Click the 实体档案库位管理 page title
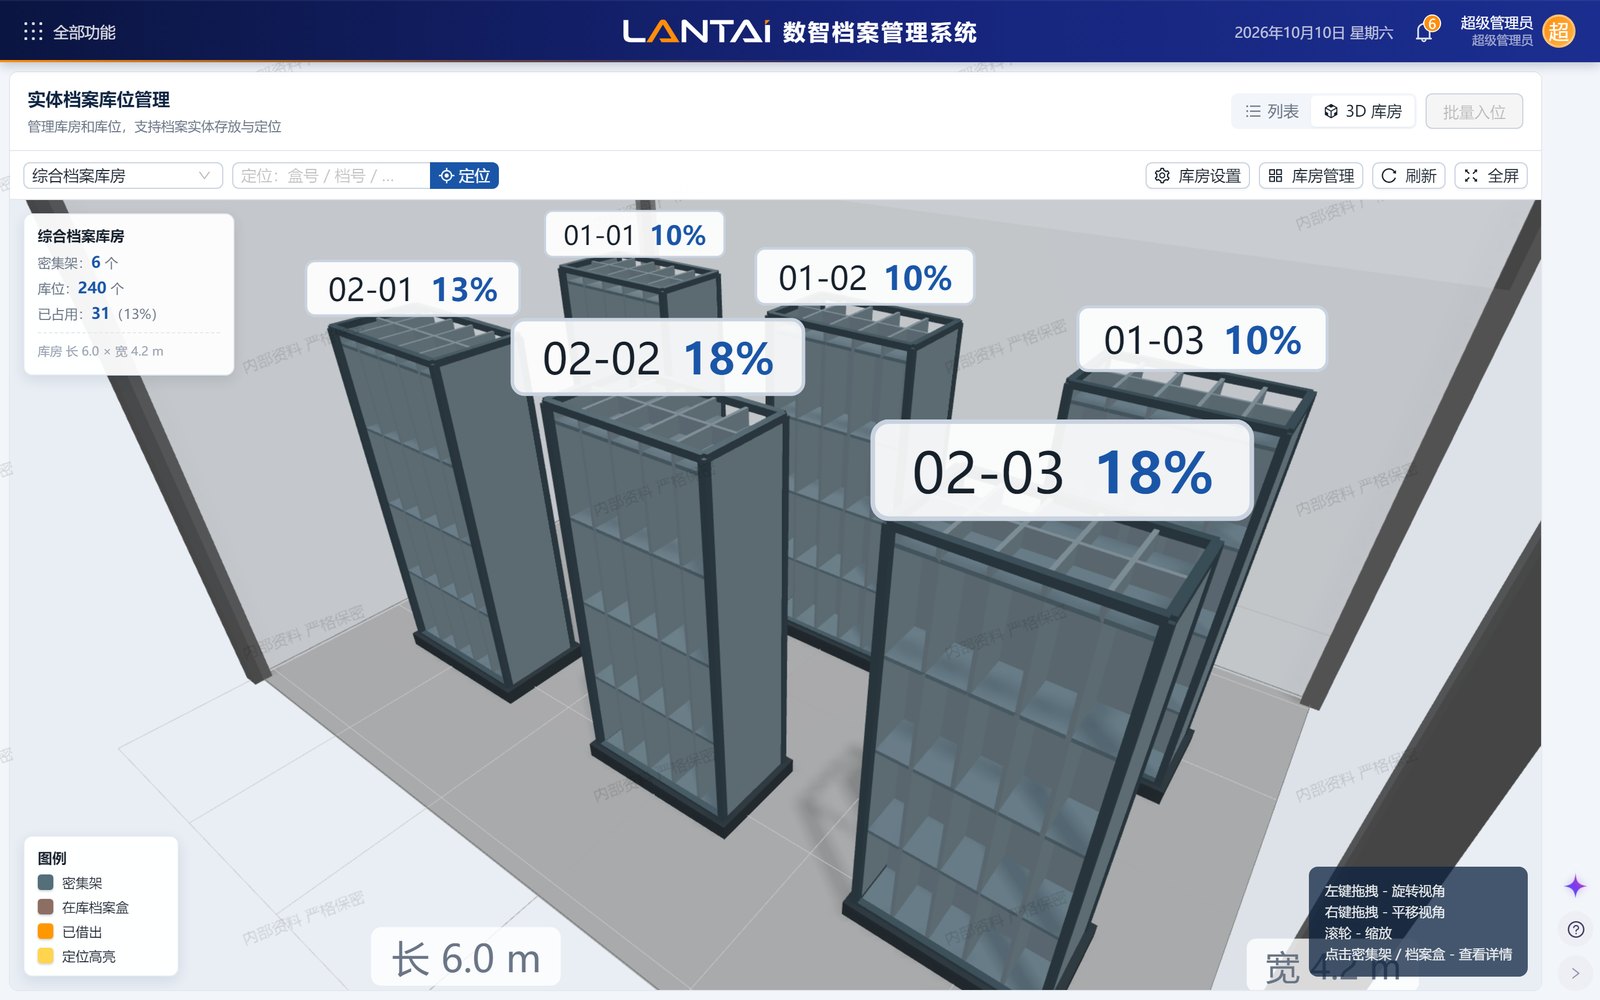This screenshot has width=1600, height=1000. point(98,100)
